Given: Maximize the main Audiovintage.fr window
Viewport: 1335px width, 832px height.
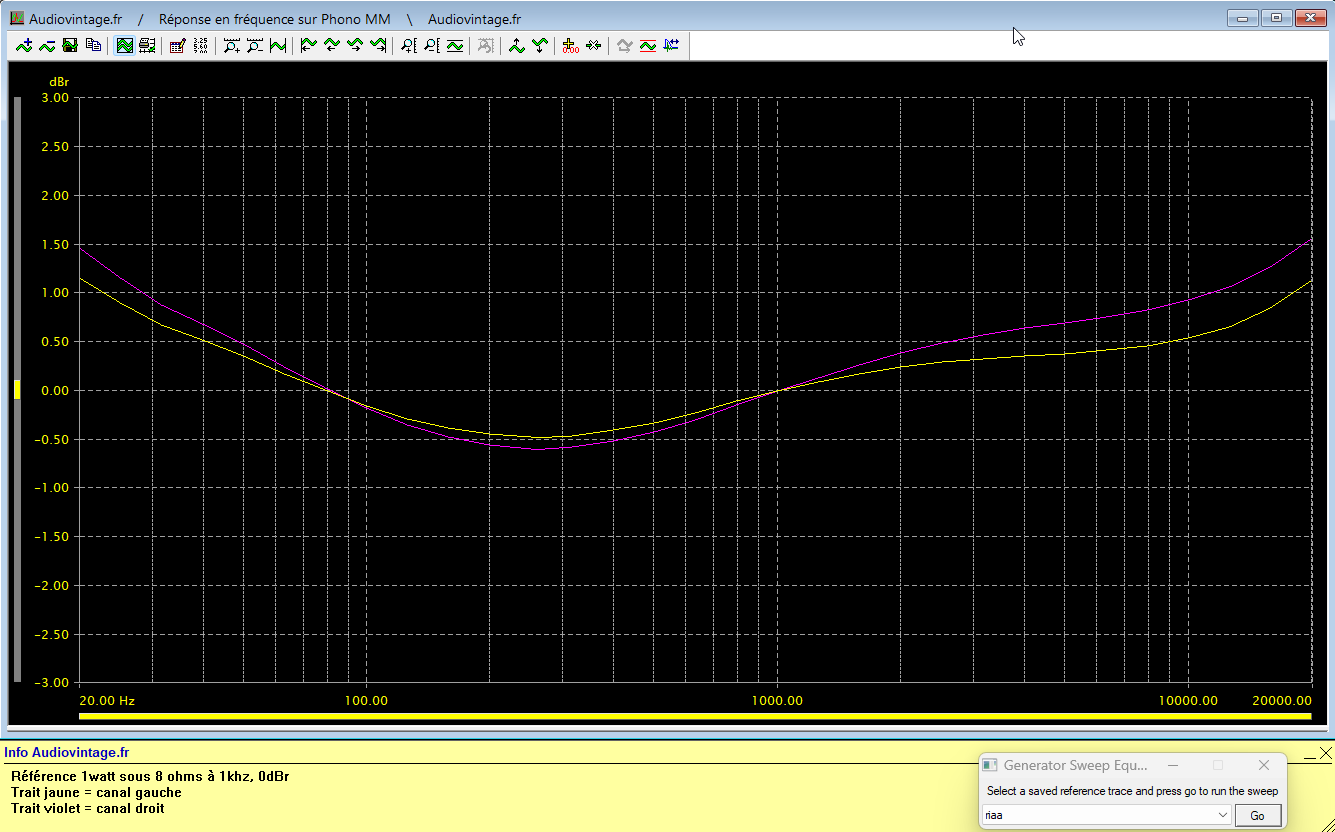Looking at the screenshot, I should click(x=1276, y=17).
